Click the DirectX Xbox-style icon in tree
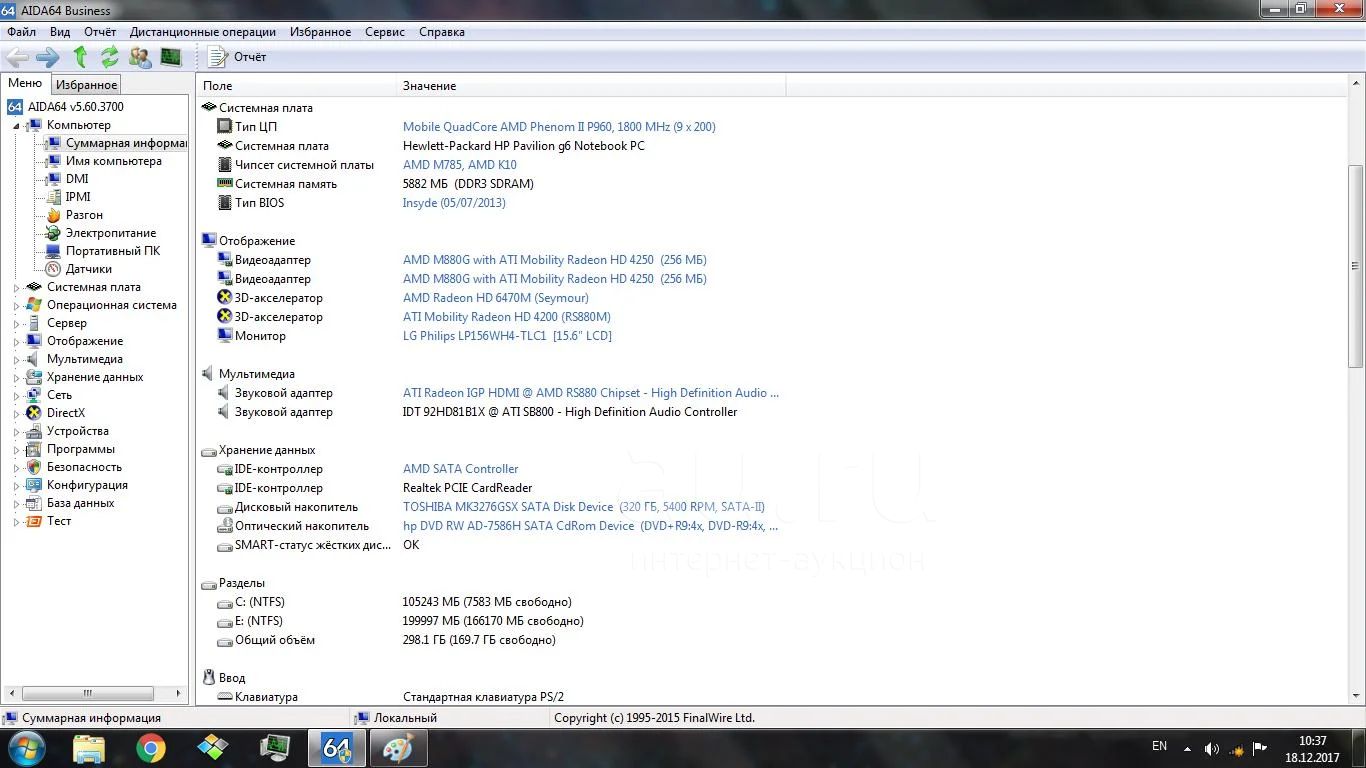Screen dimensions: 1366x768 (x=34, y=413)
